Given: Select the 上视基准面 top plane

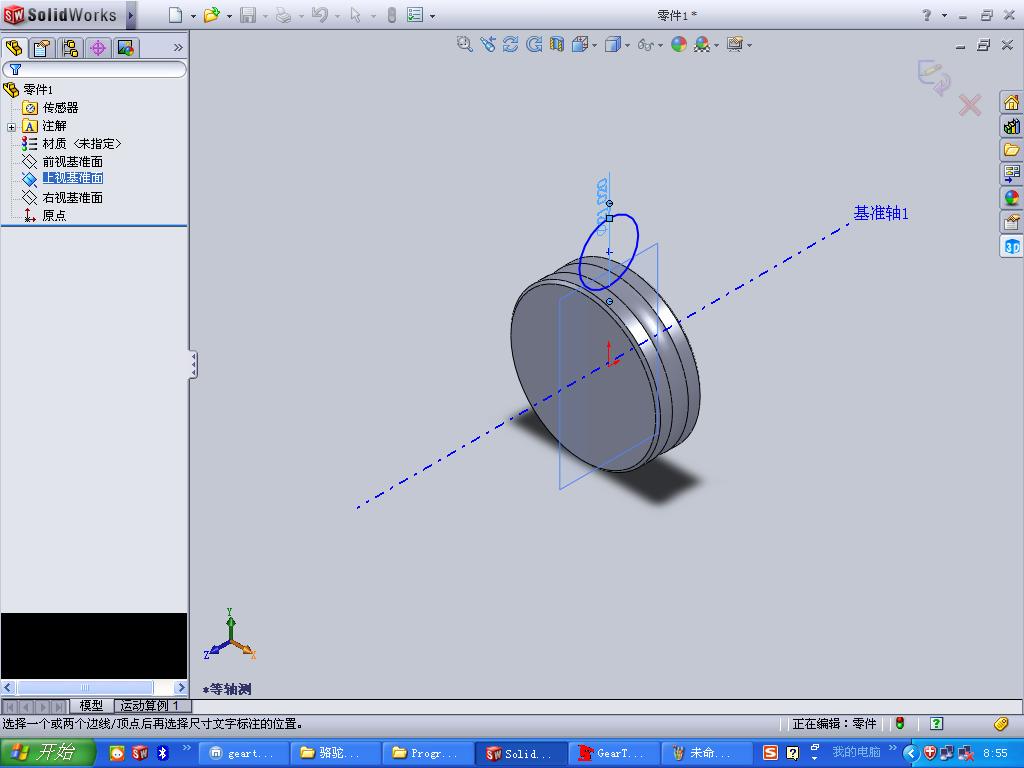Looking at the screenshot, I should point(72,178).
